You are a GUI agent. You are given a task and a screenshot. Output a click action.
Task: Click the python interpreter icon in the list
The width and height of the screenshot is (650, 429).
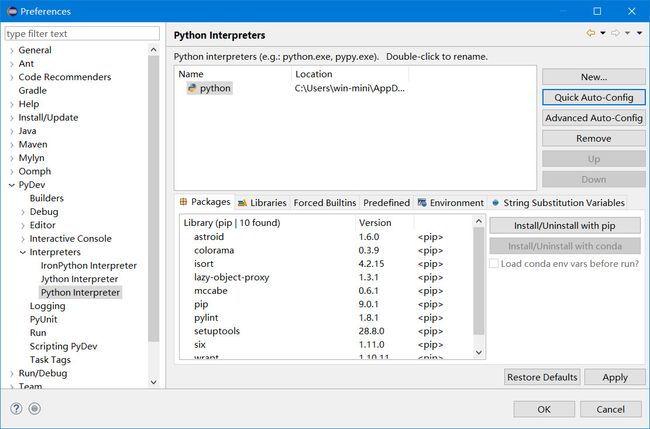pos(192,88)
